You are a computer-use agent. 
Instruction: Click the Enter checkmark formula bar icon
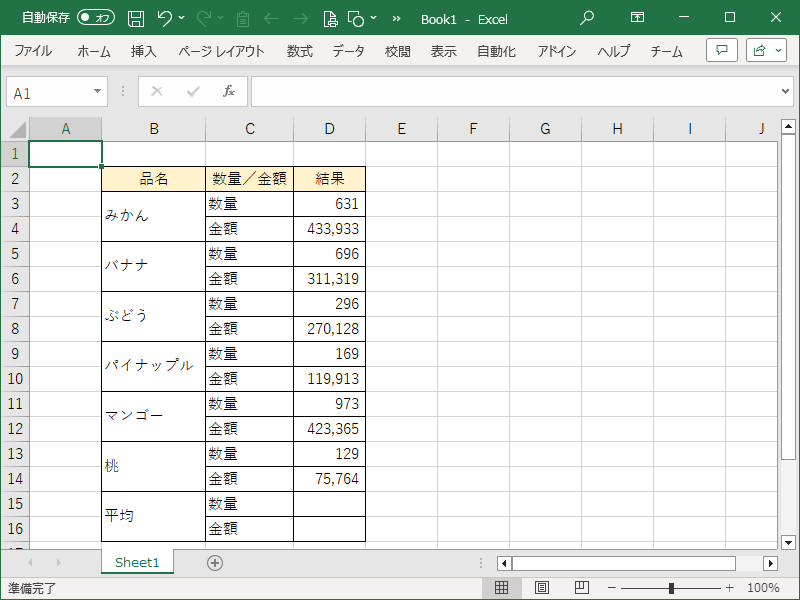(193, 91)
